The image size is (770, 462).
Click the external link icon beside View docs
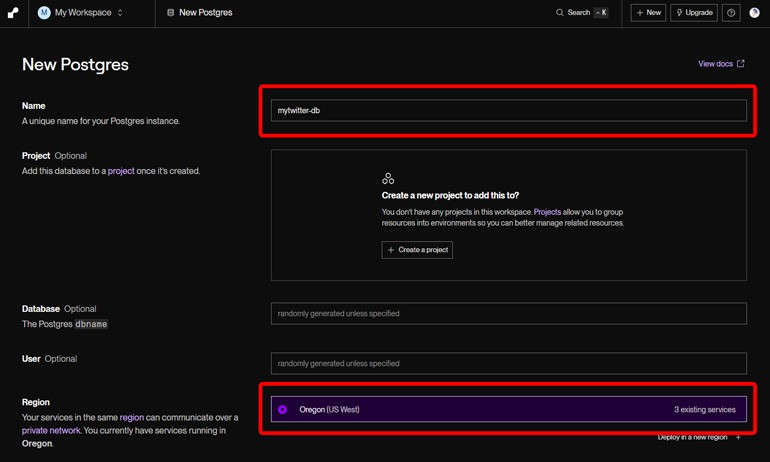click(741, 64)
